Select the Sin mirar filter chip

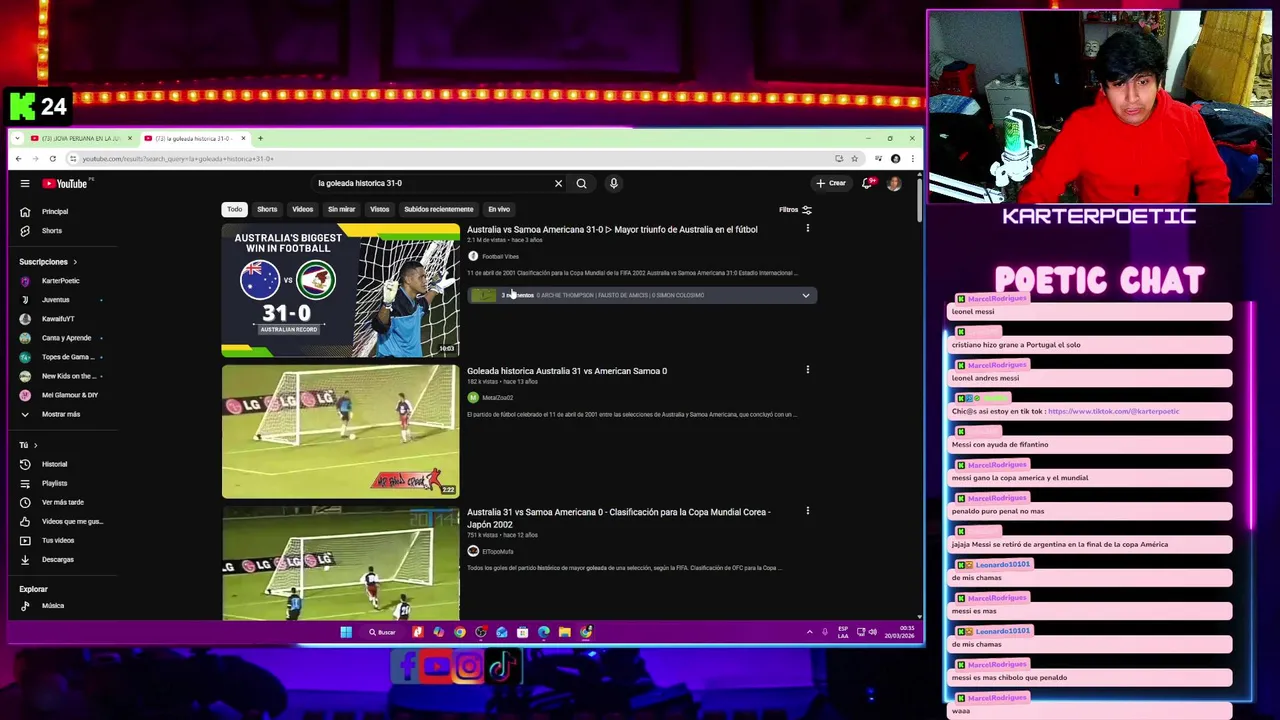click(x=341, y=209)
